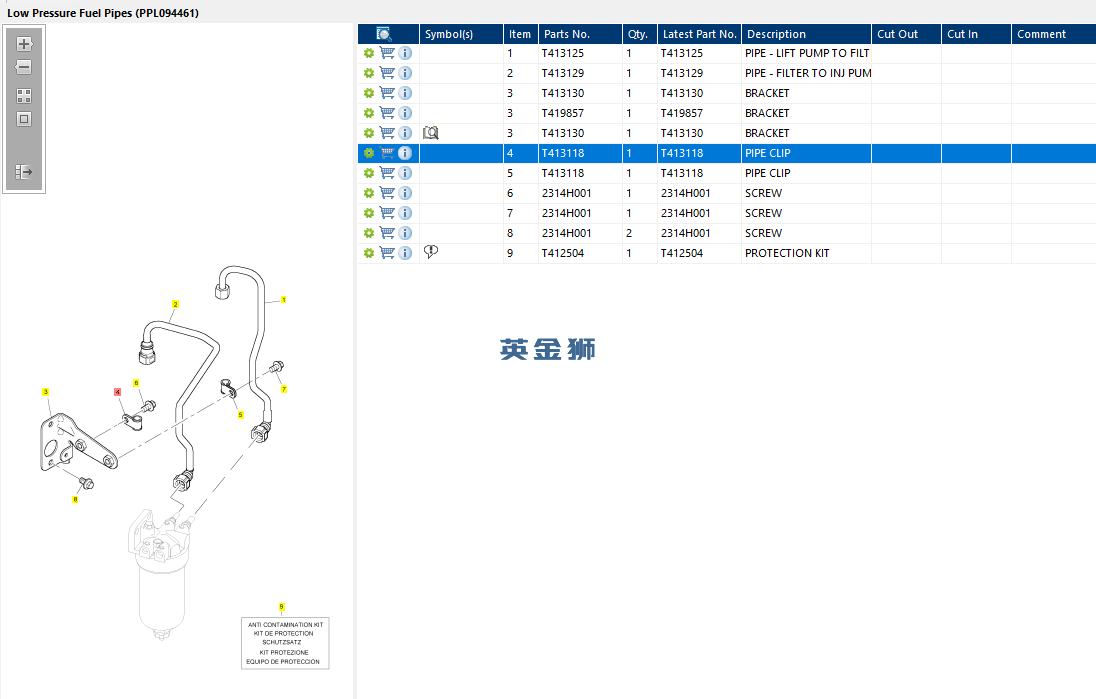Click callout 9 above the kit box

click(x=282, y=607)
